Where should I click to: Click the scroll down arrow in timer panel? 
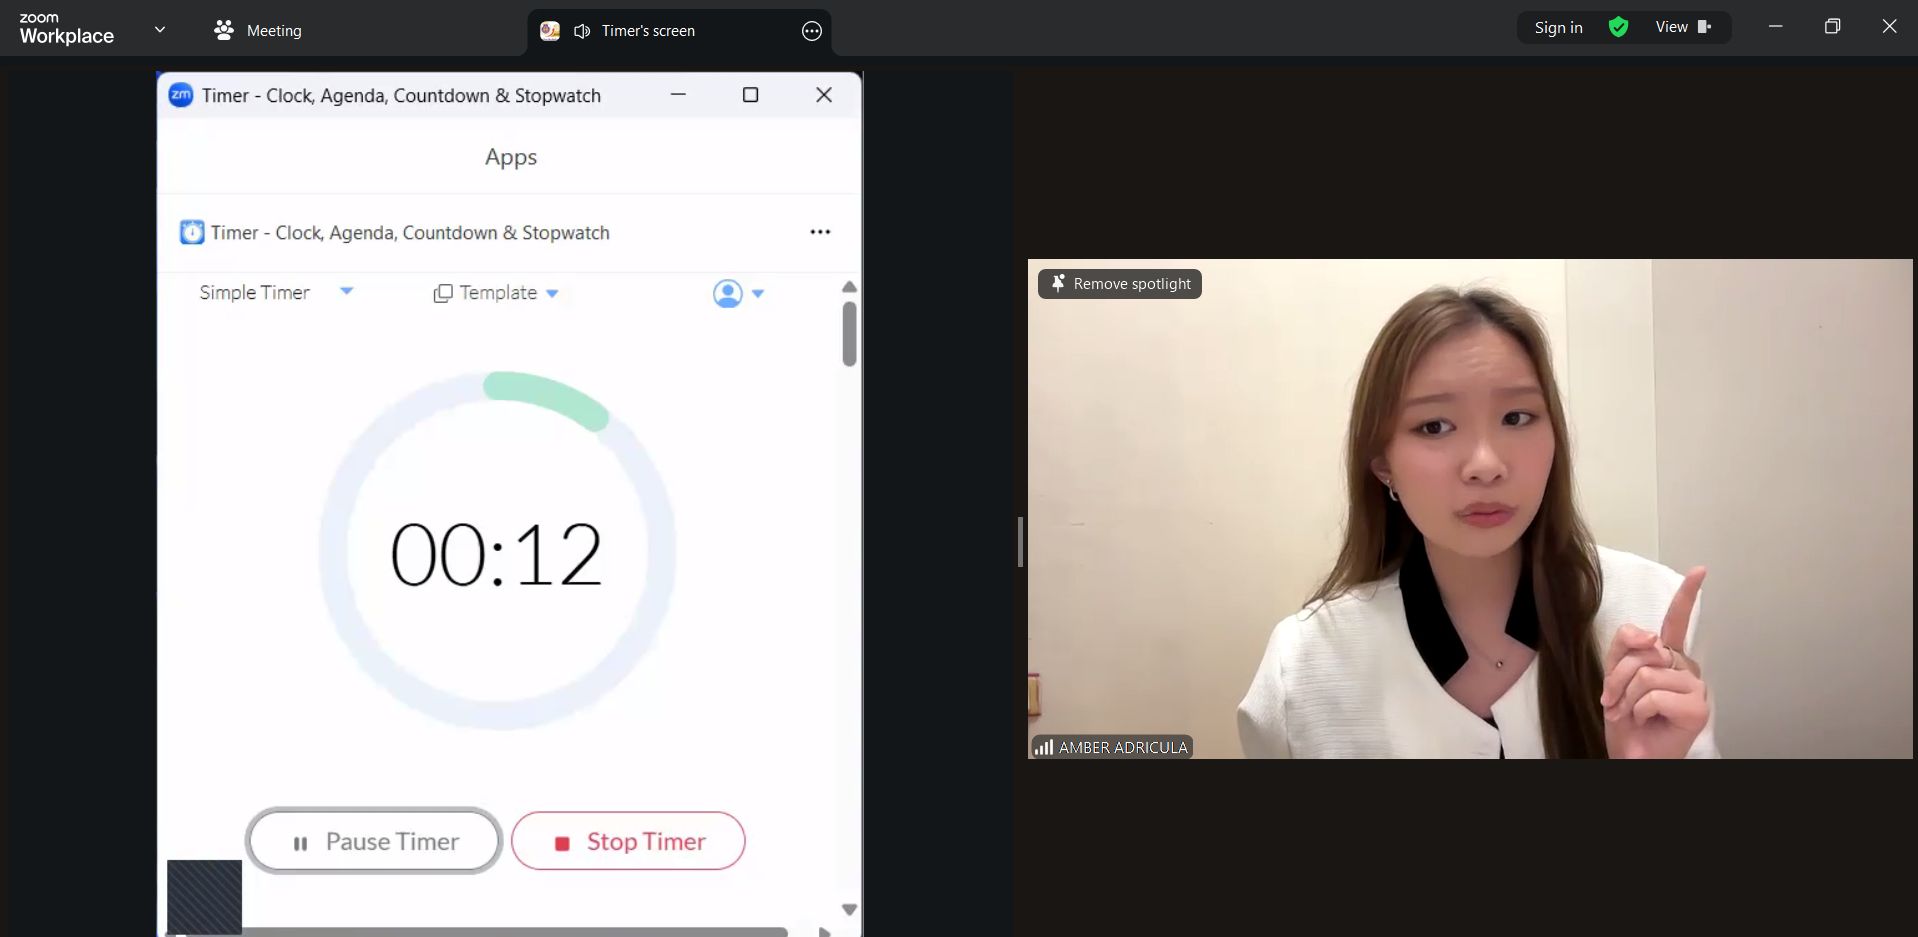pos(849,909)
